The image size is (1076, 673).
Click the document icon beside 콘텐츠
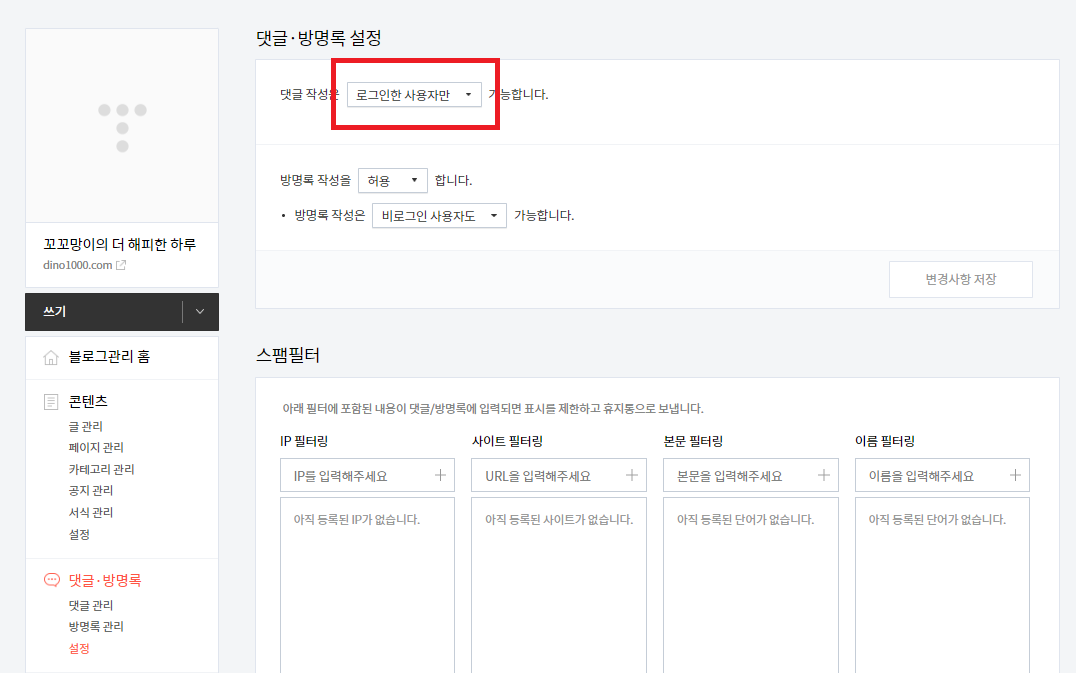50,401
